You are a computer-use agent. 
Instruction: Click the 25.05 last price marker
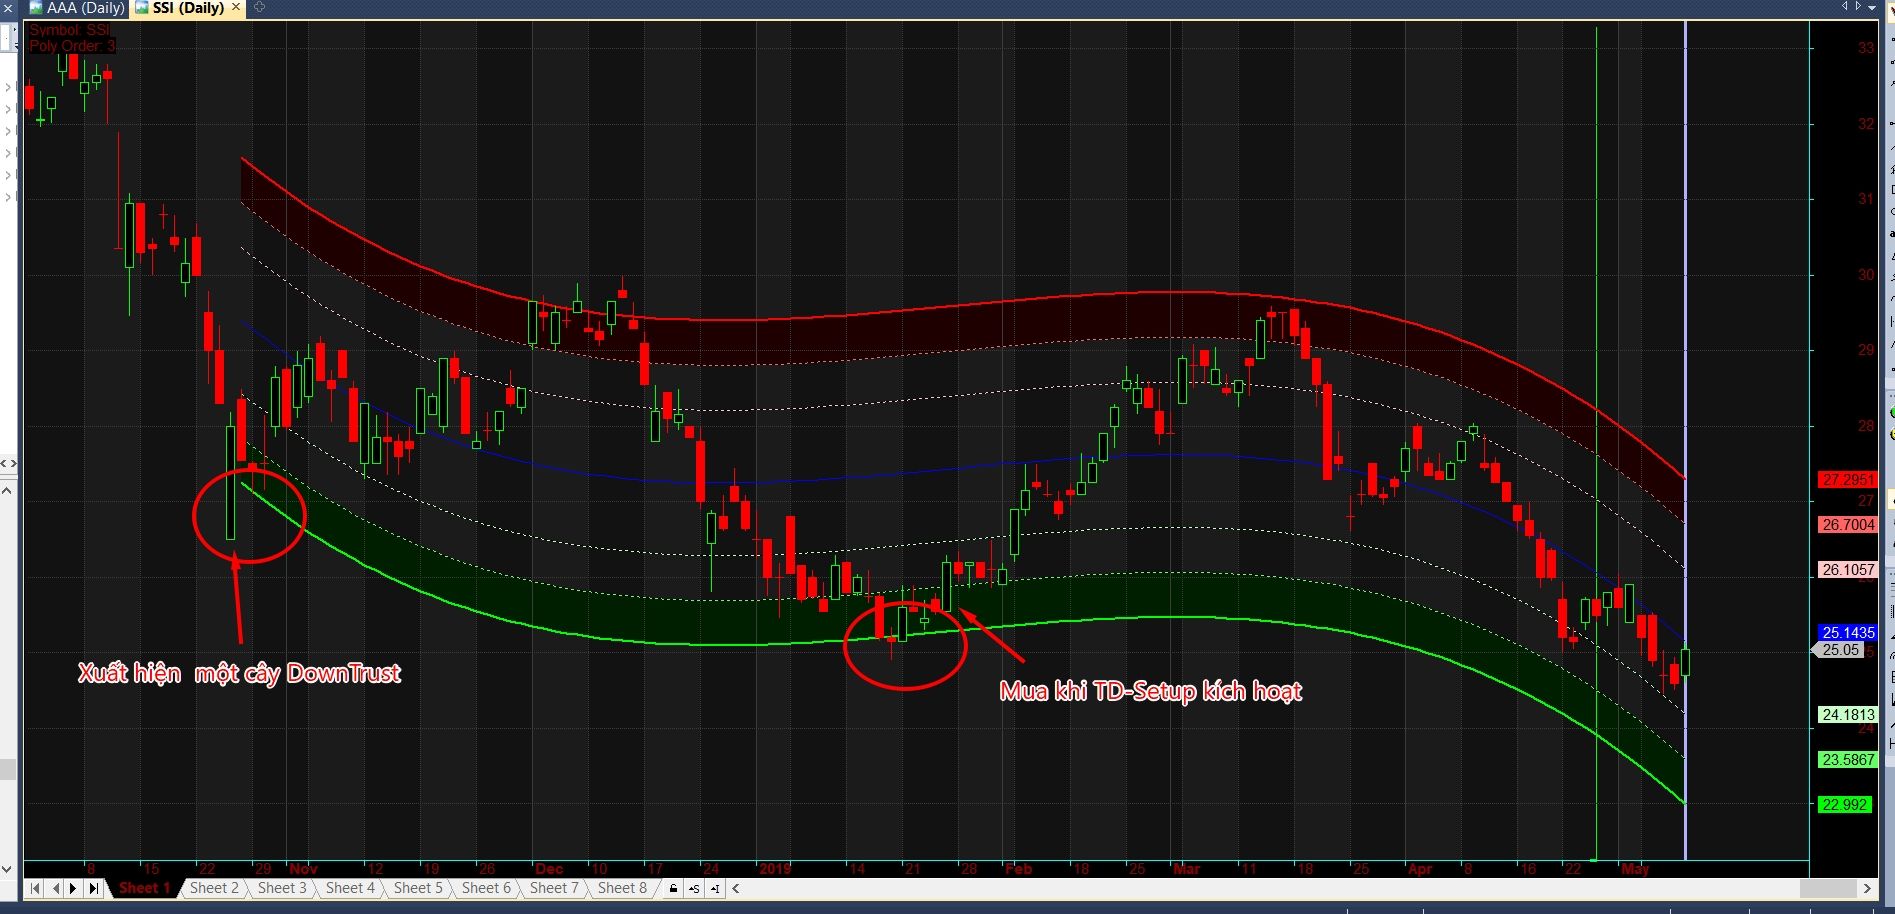(x=1838, y=650)
